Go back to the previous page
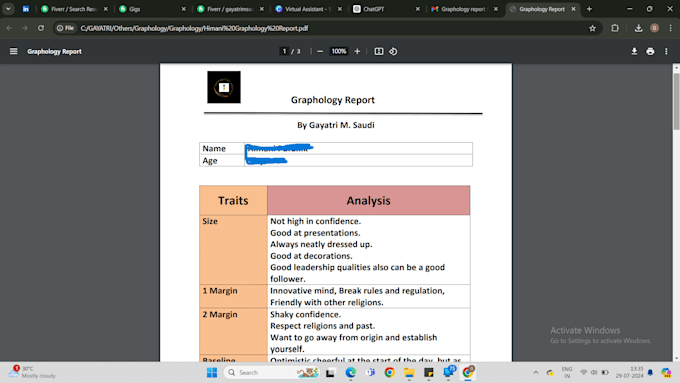Viewport: 680px width, 383px height. [9, 28]
